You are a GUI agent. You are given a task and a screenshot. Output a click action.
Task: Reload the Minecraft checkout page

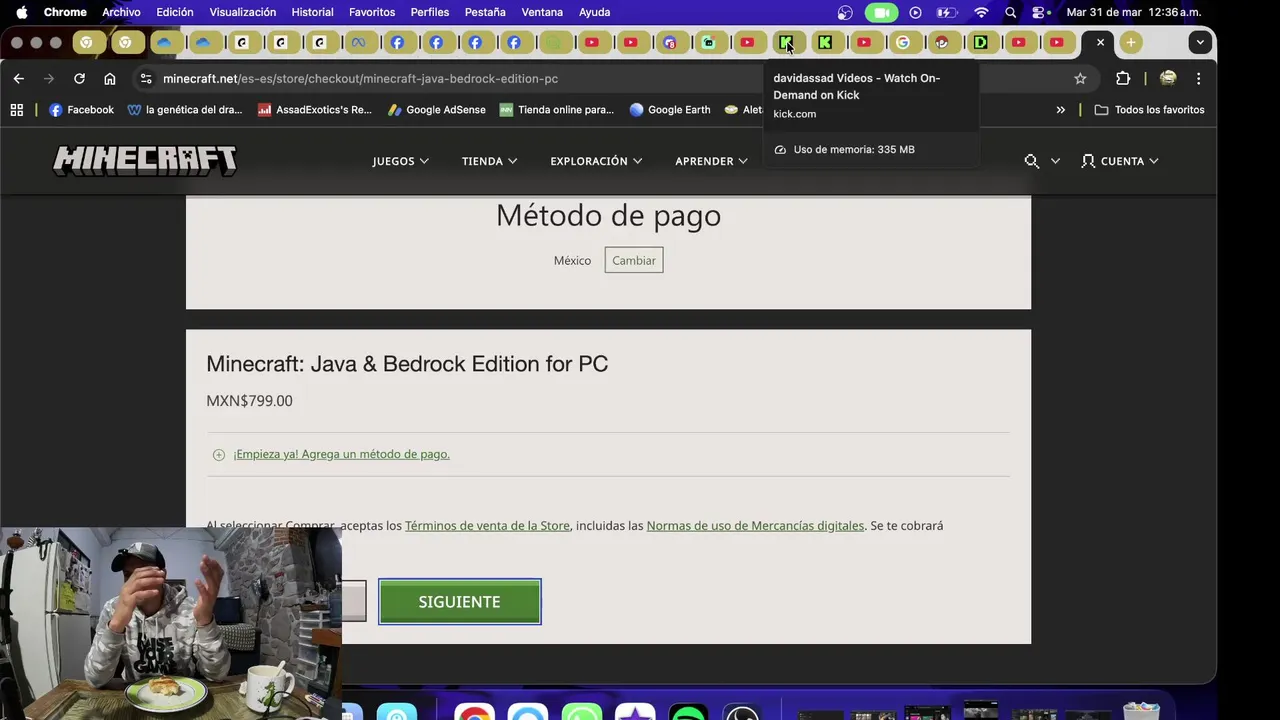[x=79, y=78]
